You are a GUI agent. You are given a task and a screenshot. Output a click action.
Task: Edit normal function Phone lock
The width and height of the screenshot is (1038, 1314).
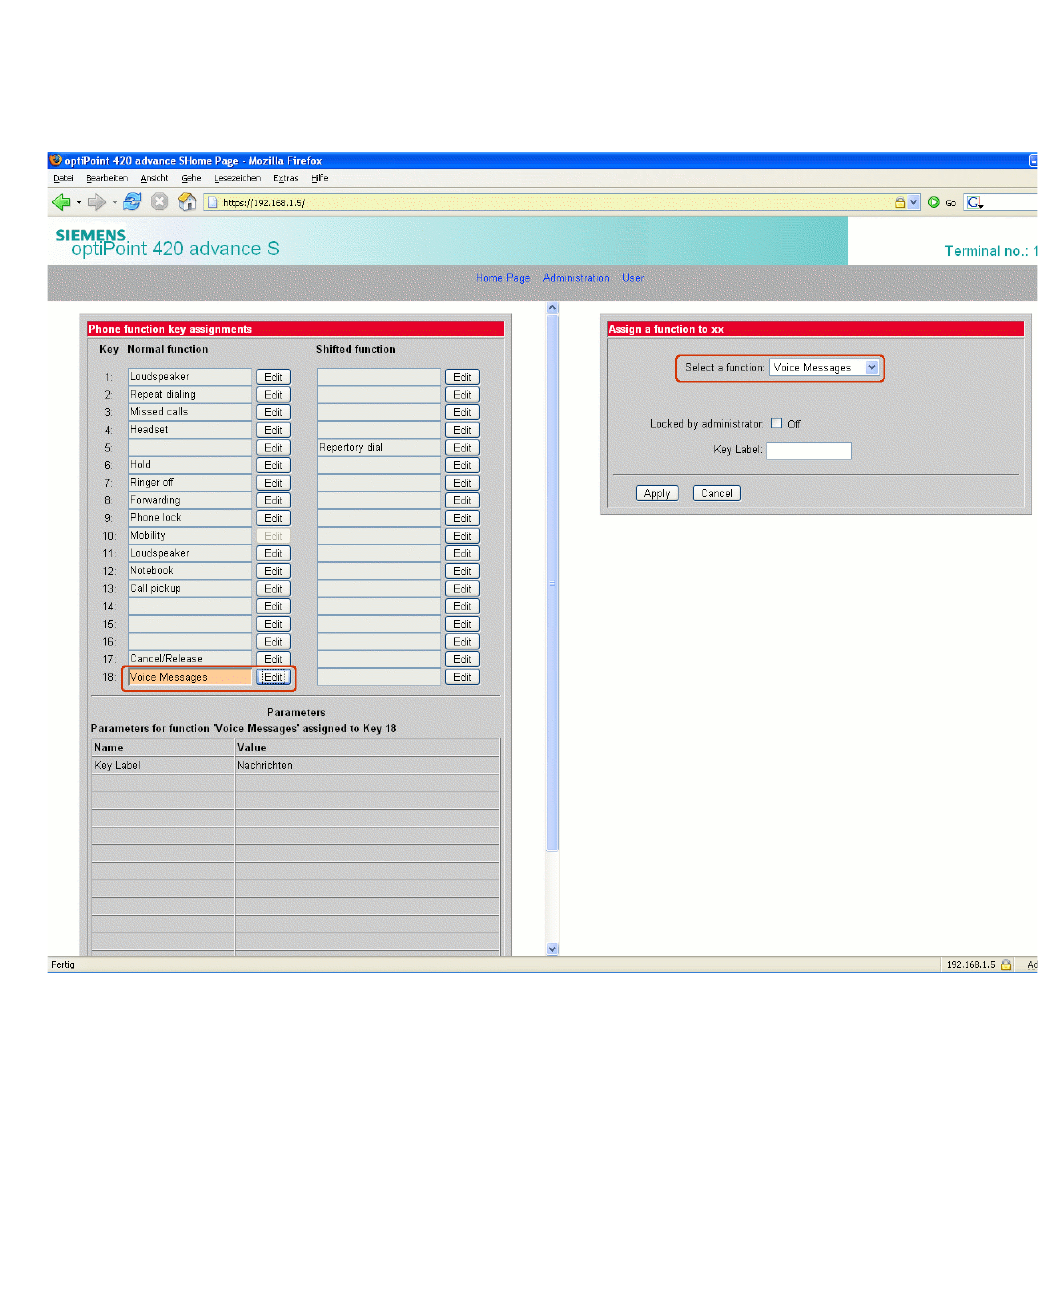tap(273, 518)
